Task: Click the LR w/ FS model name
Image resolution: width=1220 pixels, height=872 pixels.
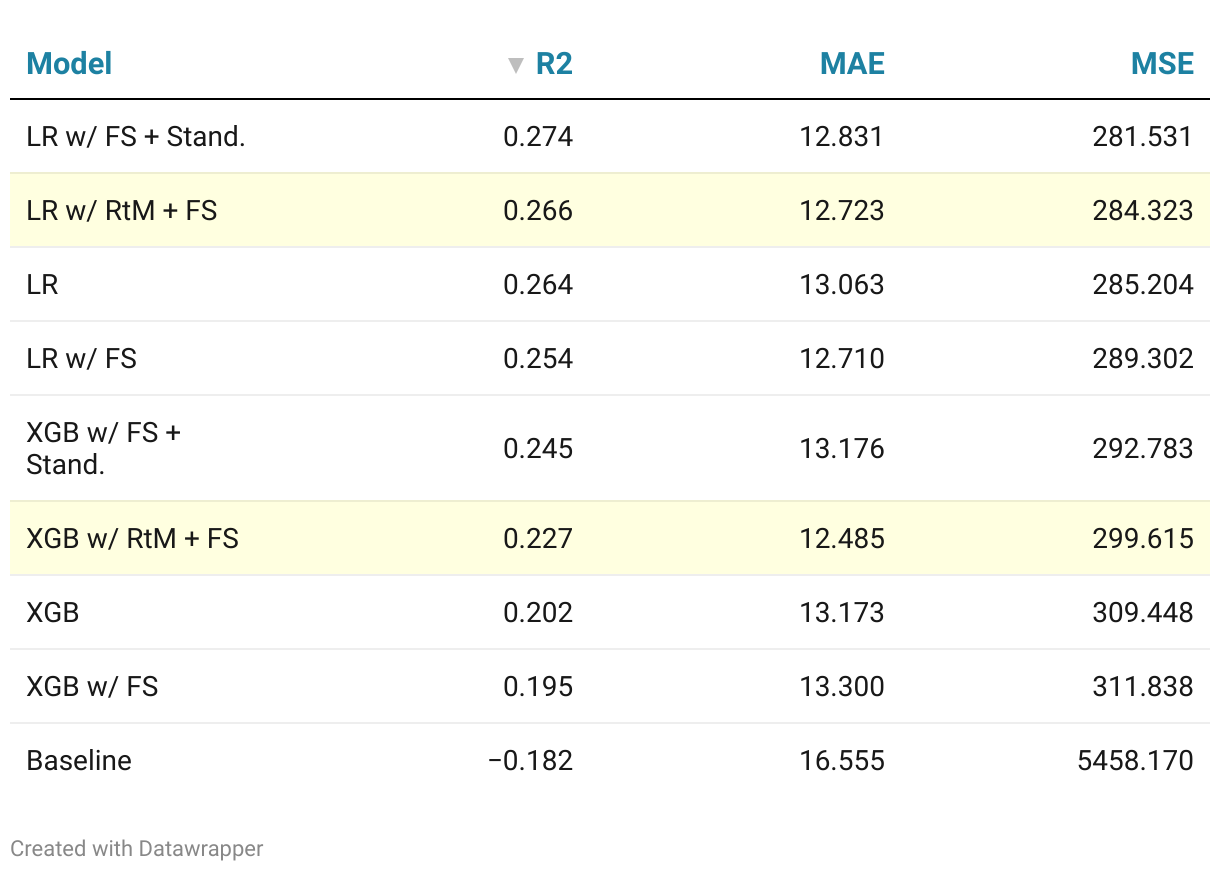Action: [x=81, y=359]
